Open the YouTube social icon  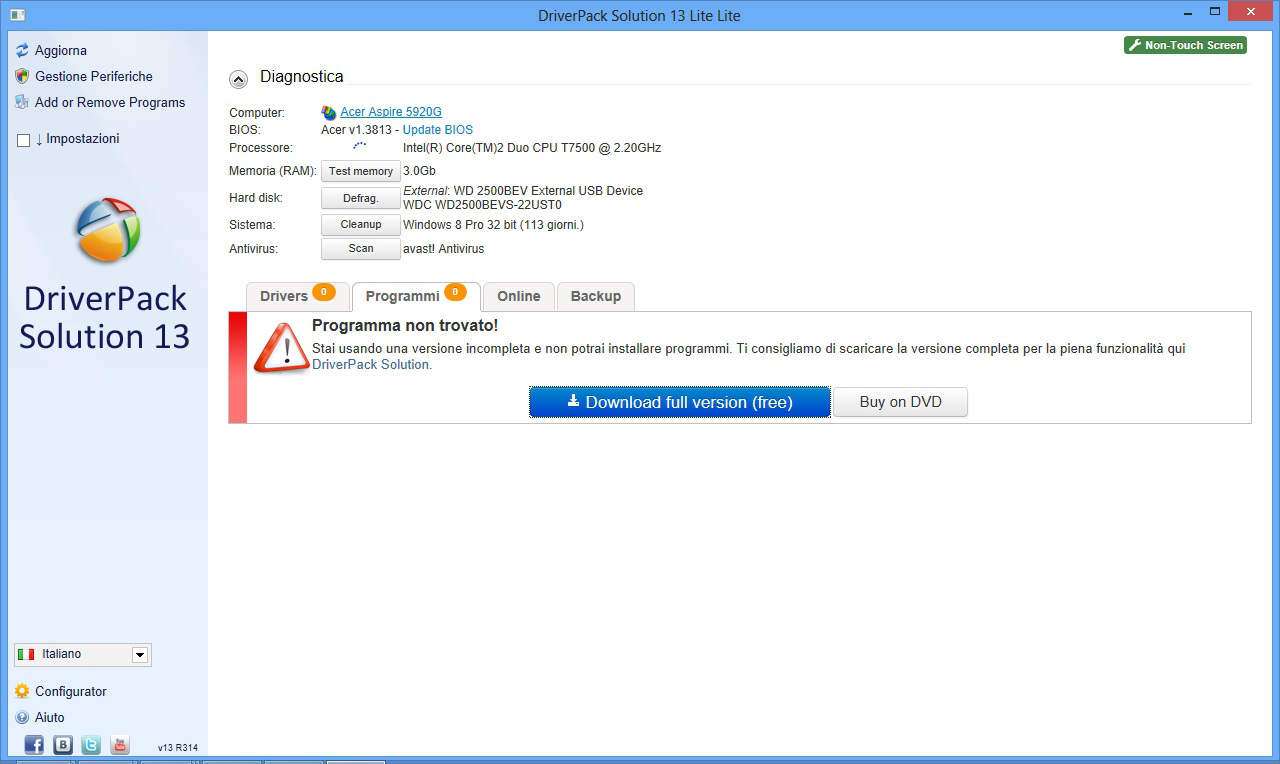(120, 745)
